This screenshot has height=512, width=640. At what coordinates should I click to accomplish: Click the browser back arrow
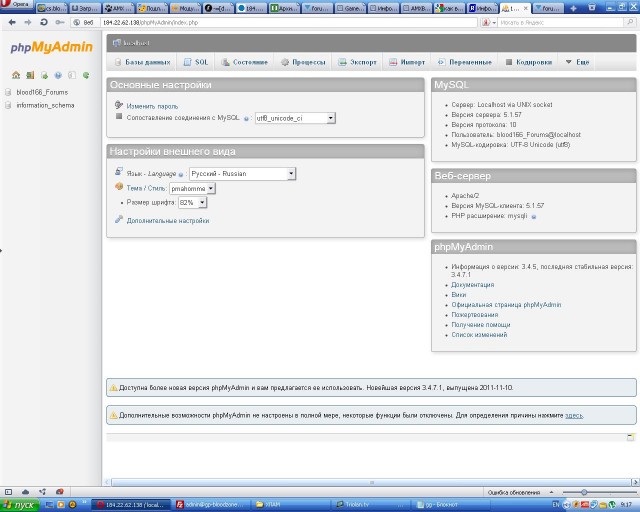click(12, 22)
